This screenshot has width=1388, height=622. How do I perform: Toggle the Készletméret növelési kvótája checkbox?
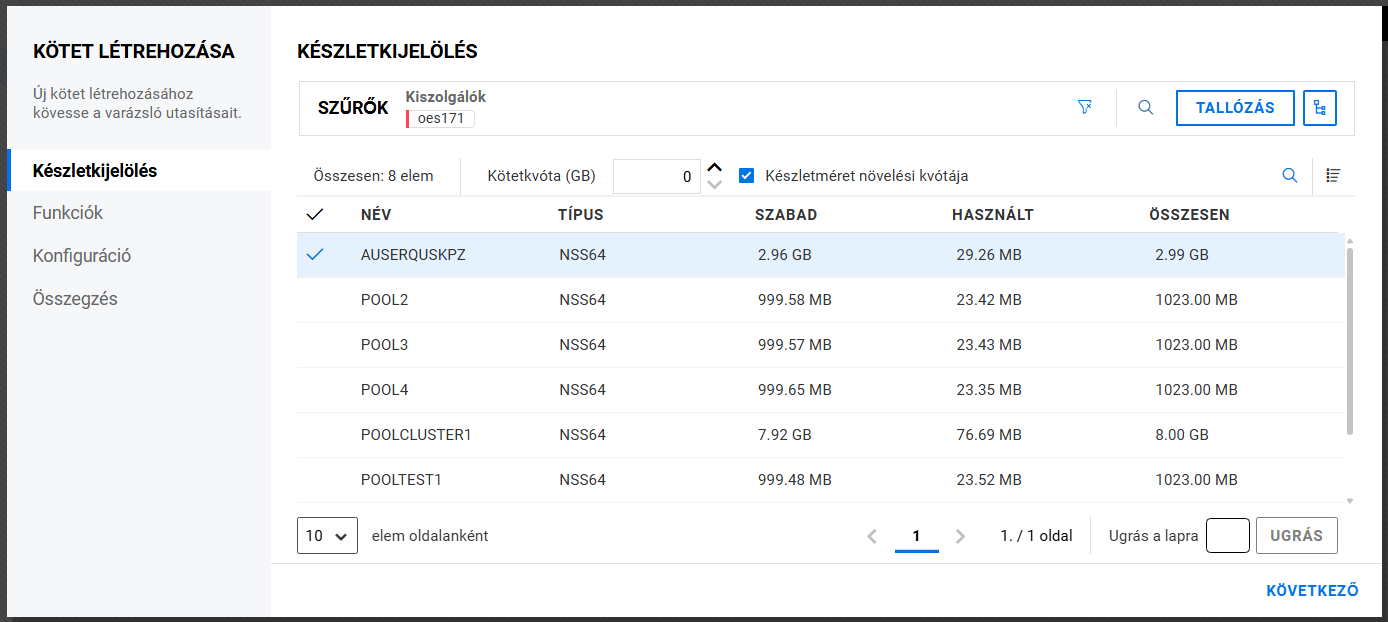pos(746,176)
